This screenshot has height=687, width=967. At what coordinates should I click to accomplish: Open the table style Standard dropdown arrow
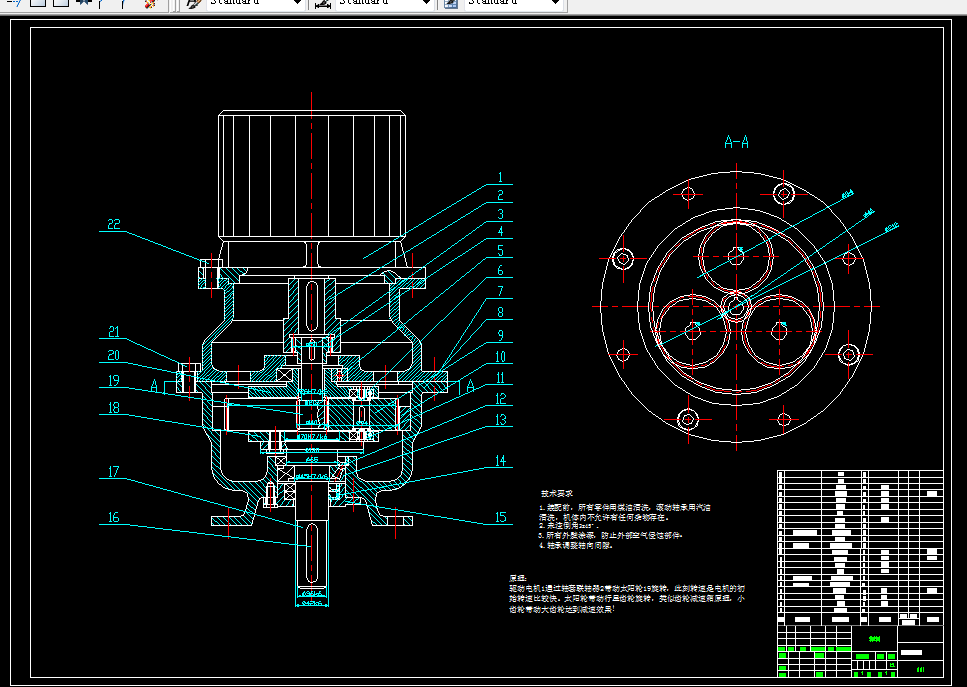pos(555,3)
